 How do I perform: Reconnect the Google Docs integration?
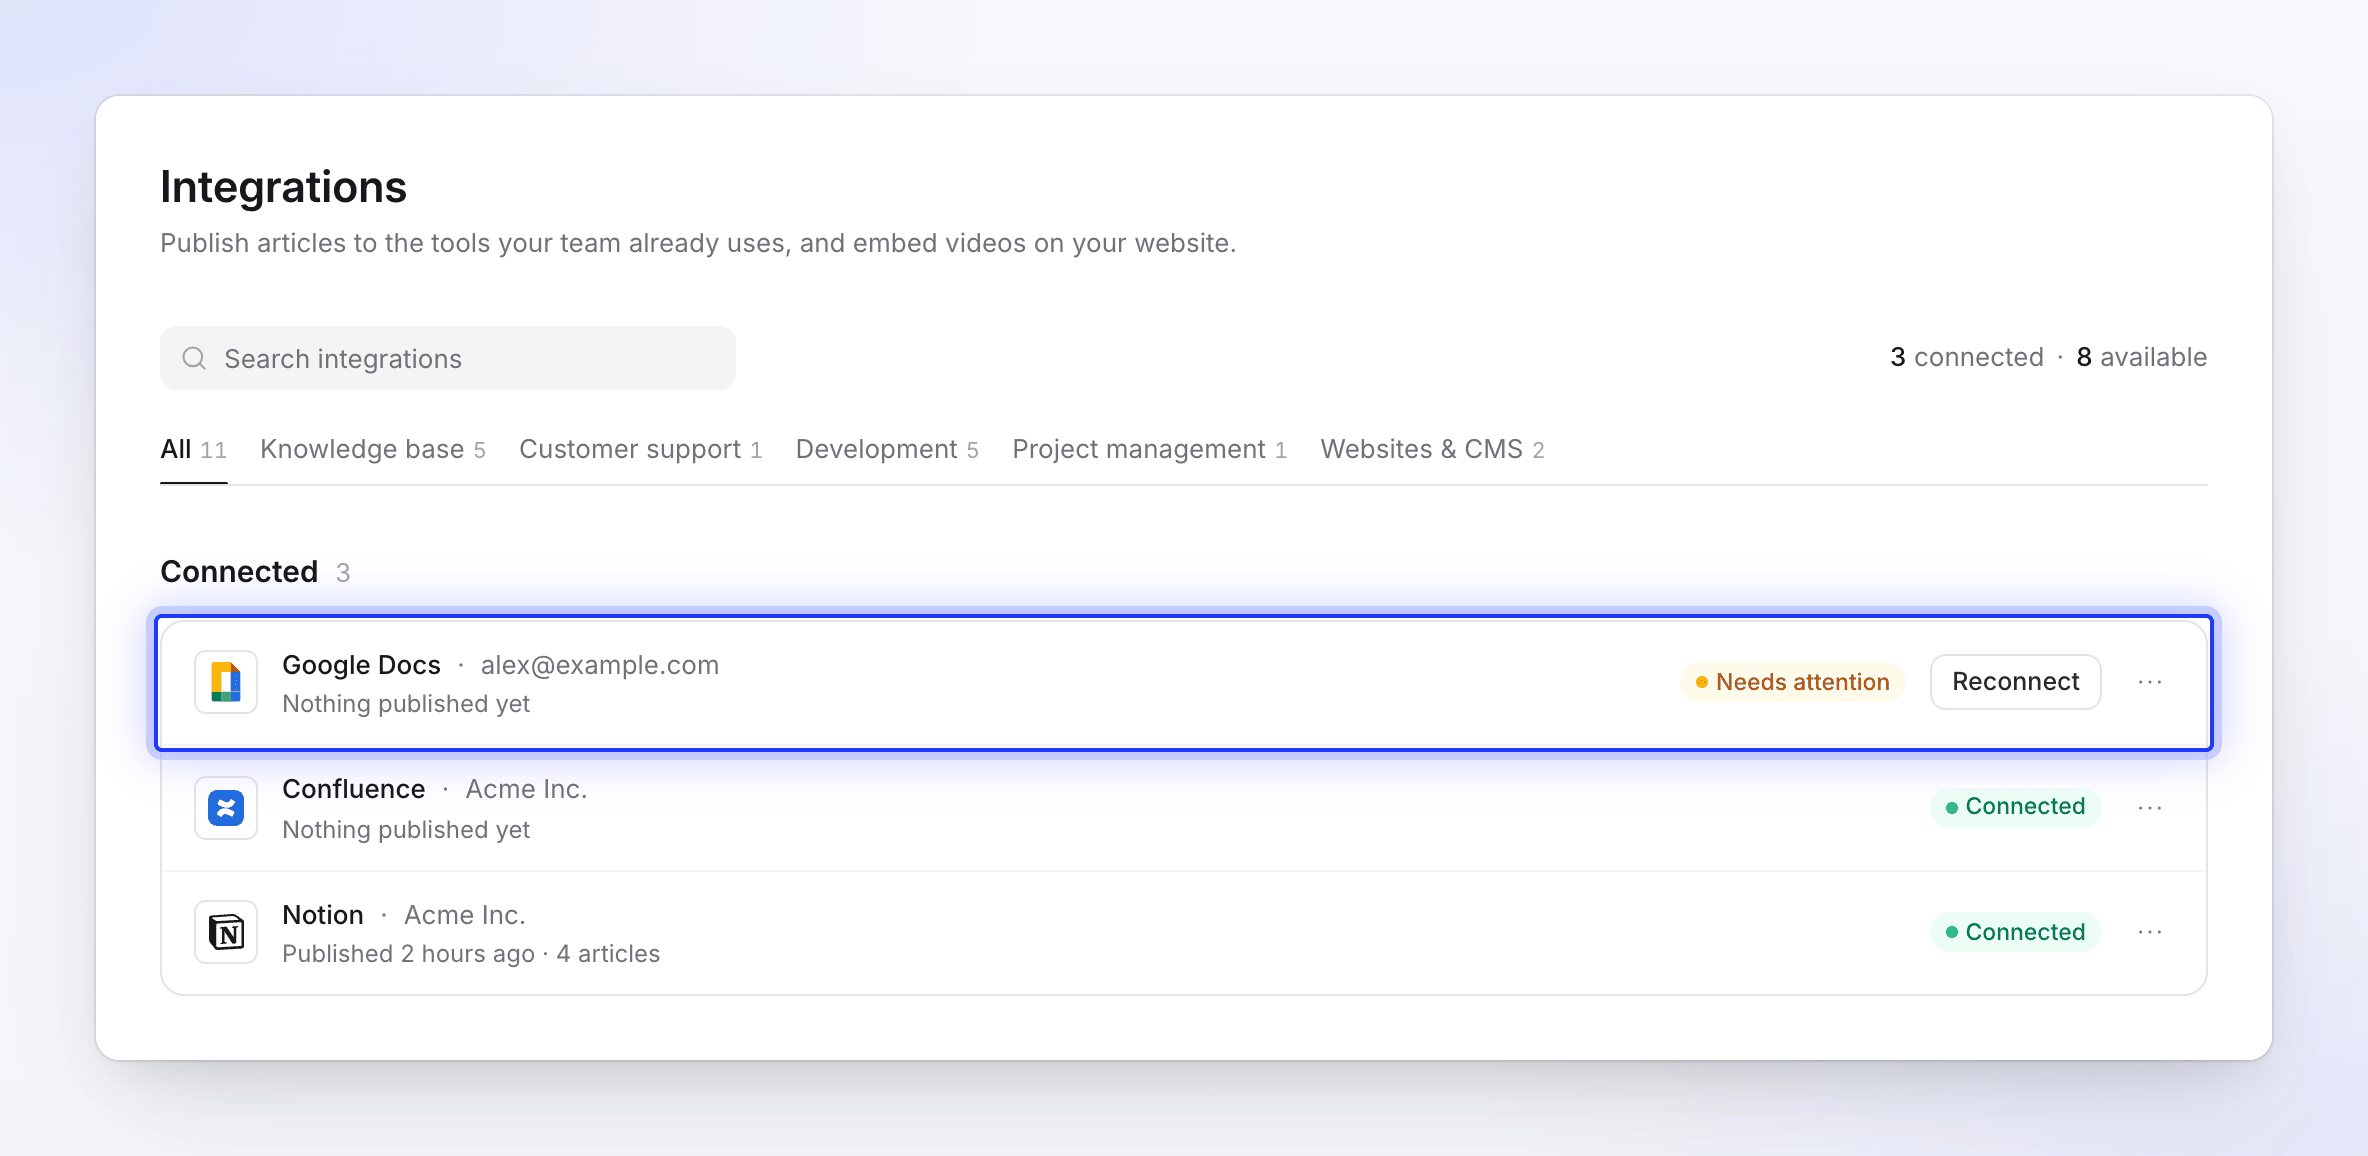coord(2015,682)
